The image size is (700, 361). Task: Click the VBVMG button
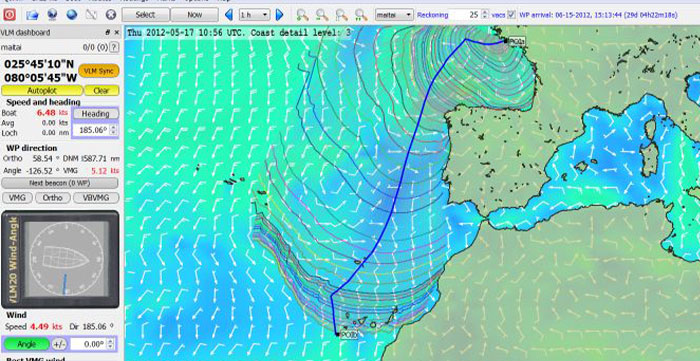point(96,198)
